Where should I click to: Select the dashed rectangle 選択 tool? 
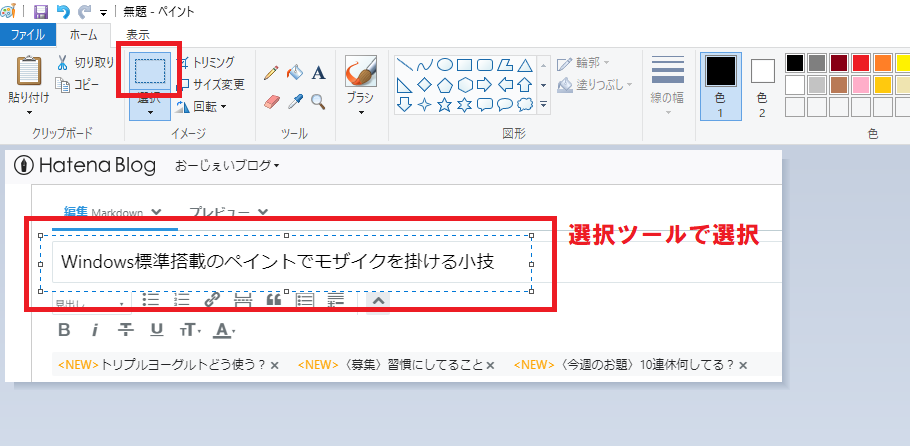pyautogui.click(x=150, y=71)
